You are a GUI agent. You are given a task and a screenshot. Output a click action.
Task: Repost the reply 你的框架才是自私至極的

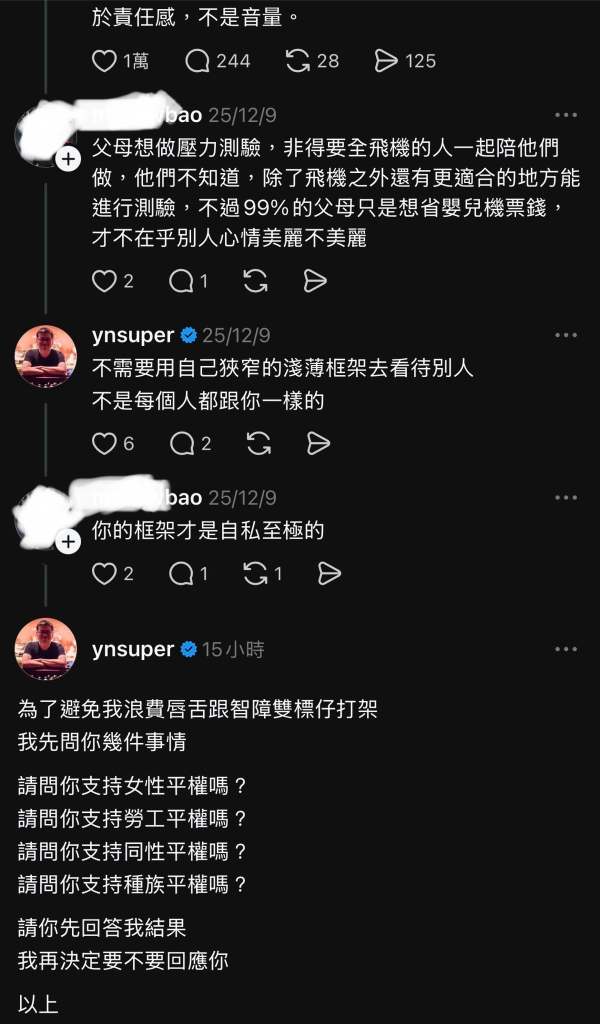click(x=256, y=573)
